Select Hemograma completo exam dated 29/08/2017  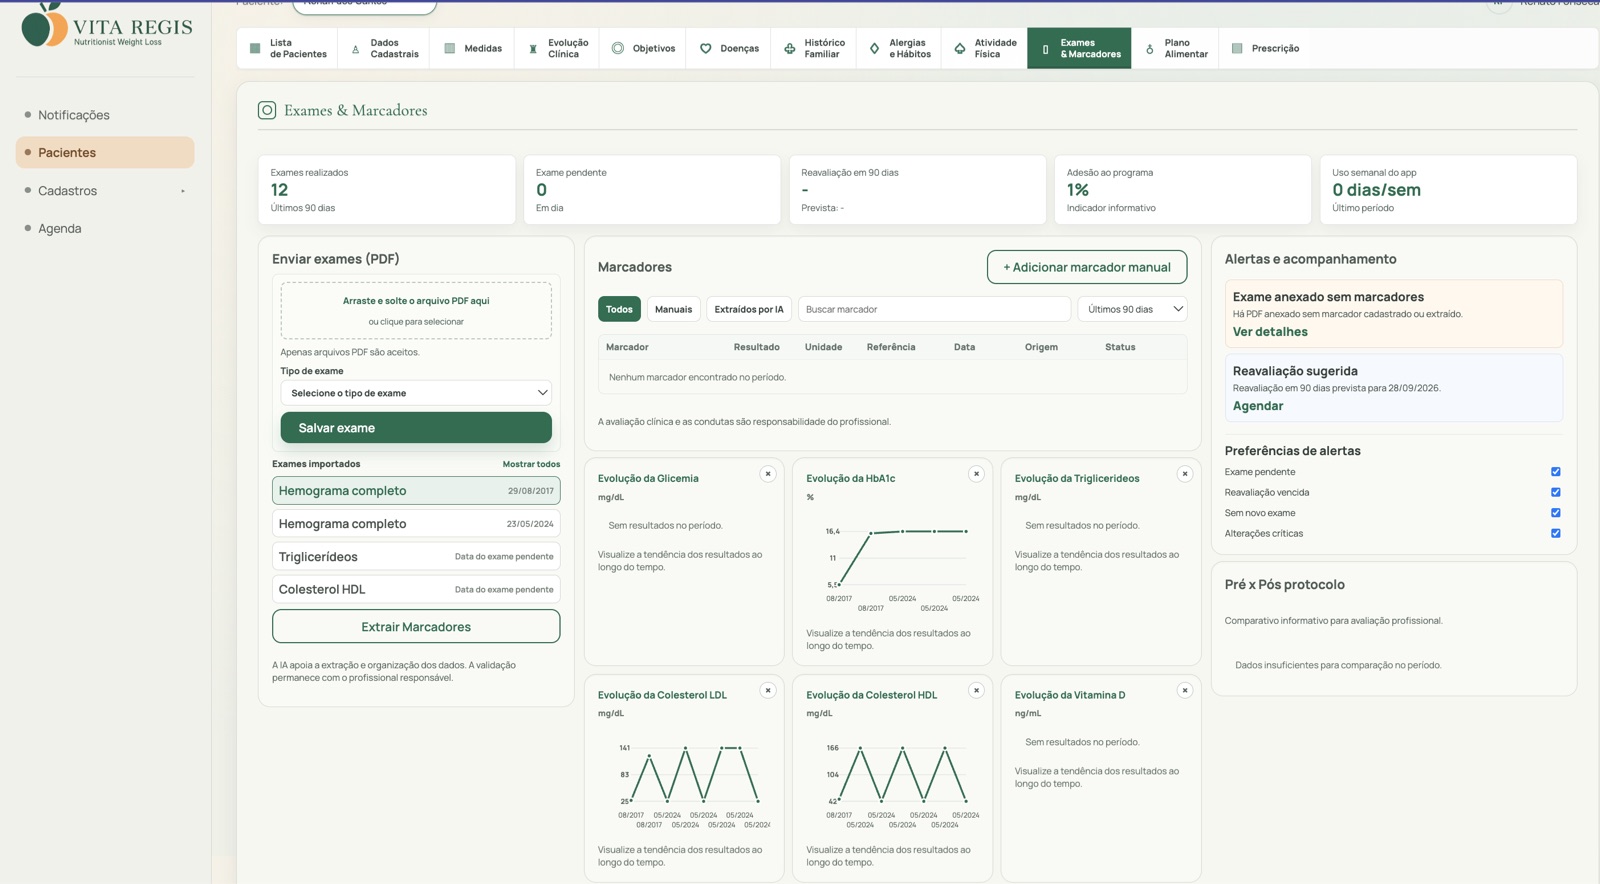(416, 491)
